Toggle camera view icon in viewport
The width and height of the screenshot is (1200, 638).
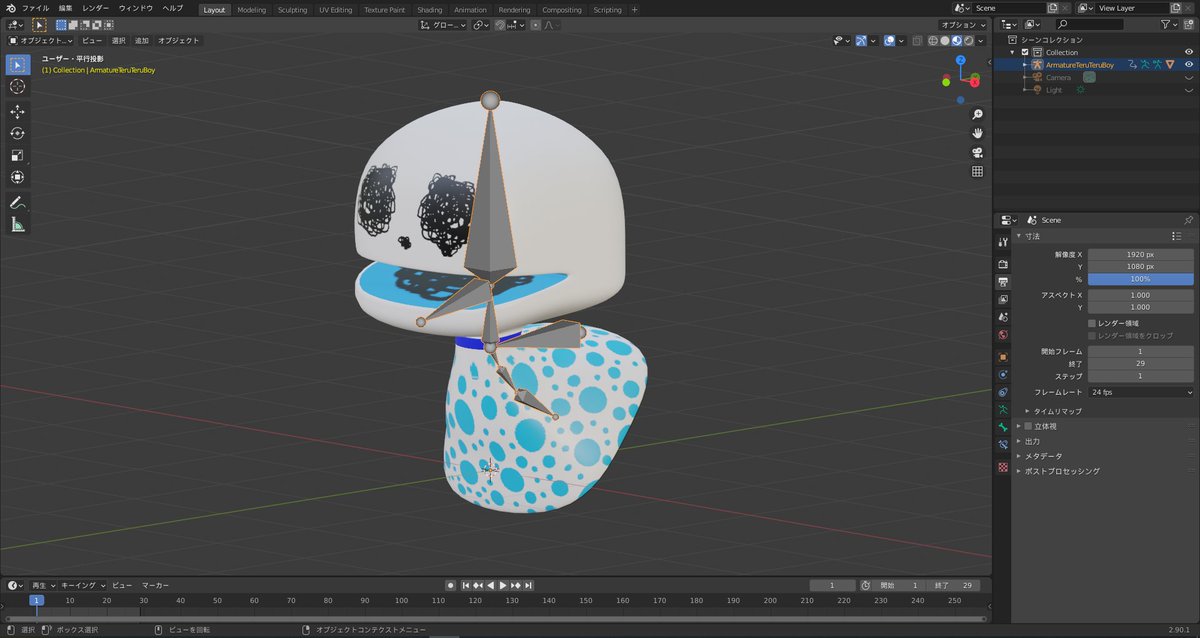[x=977, y=153]
